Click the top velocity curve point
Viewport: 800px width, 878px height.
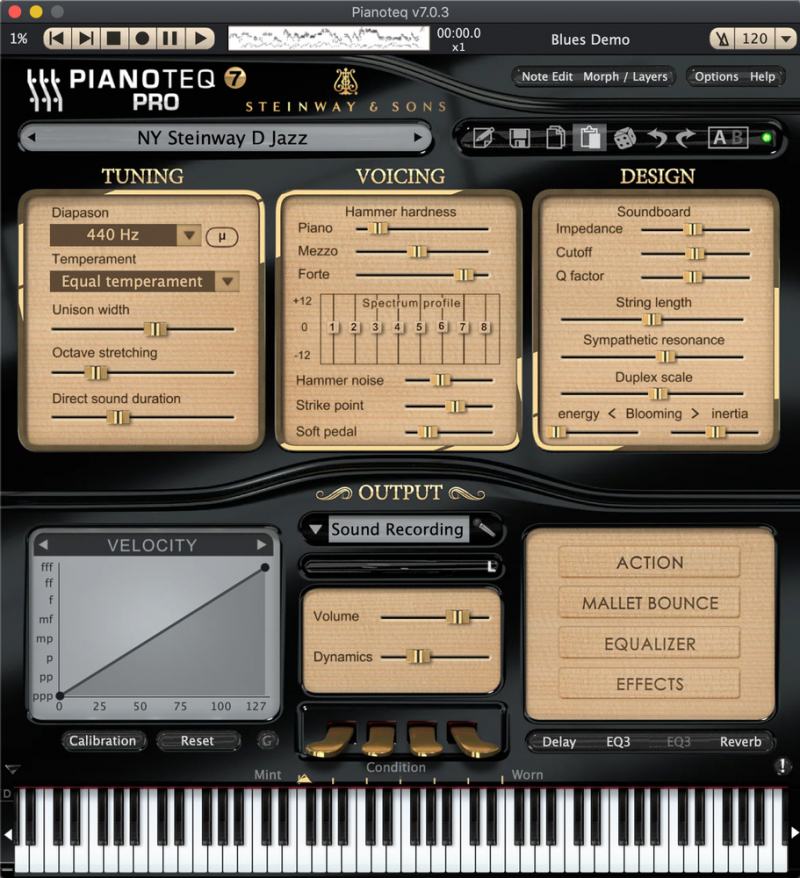(x=265, y=568)
